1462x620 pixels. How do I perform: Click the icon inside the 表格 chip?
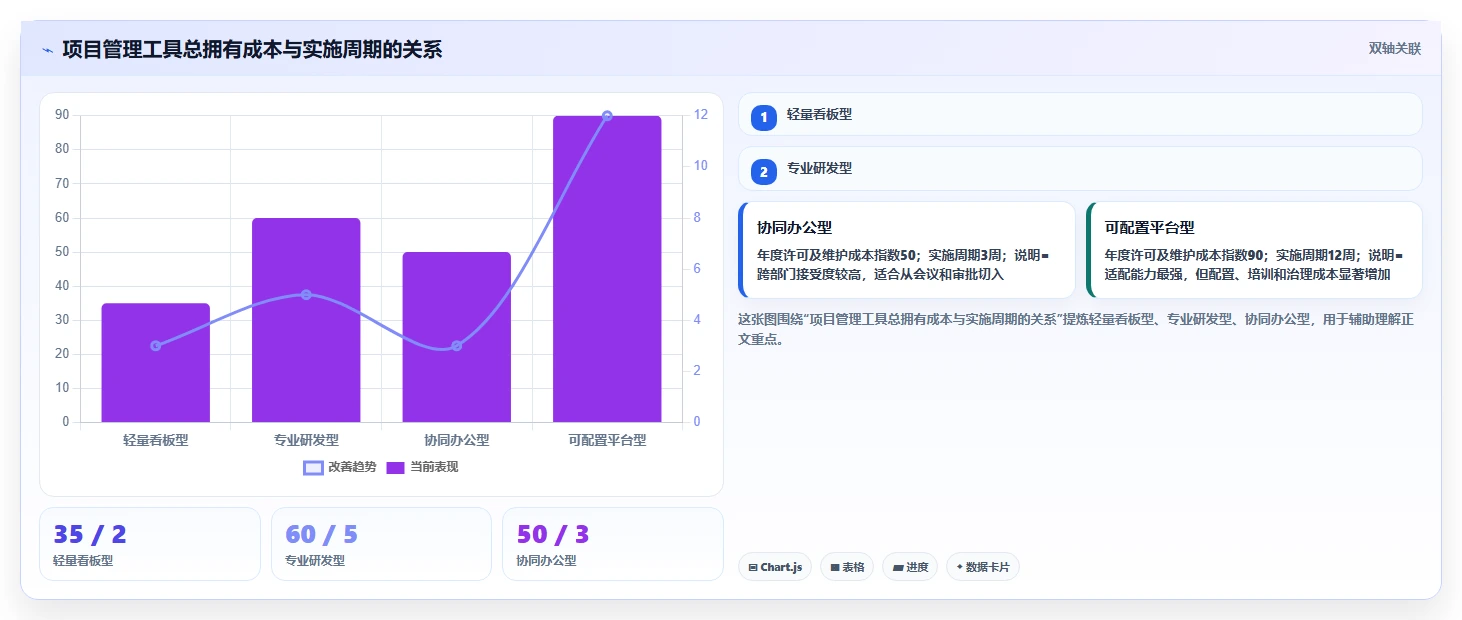(x=835, y=568)
